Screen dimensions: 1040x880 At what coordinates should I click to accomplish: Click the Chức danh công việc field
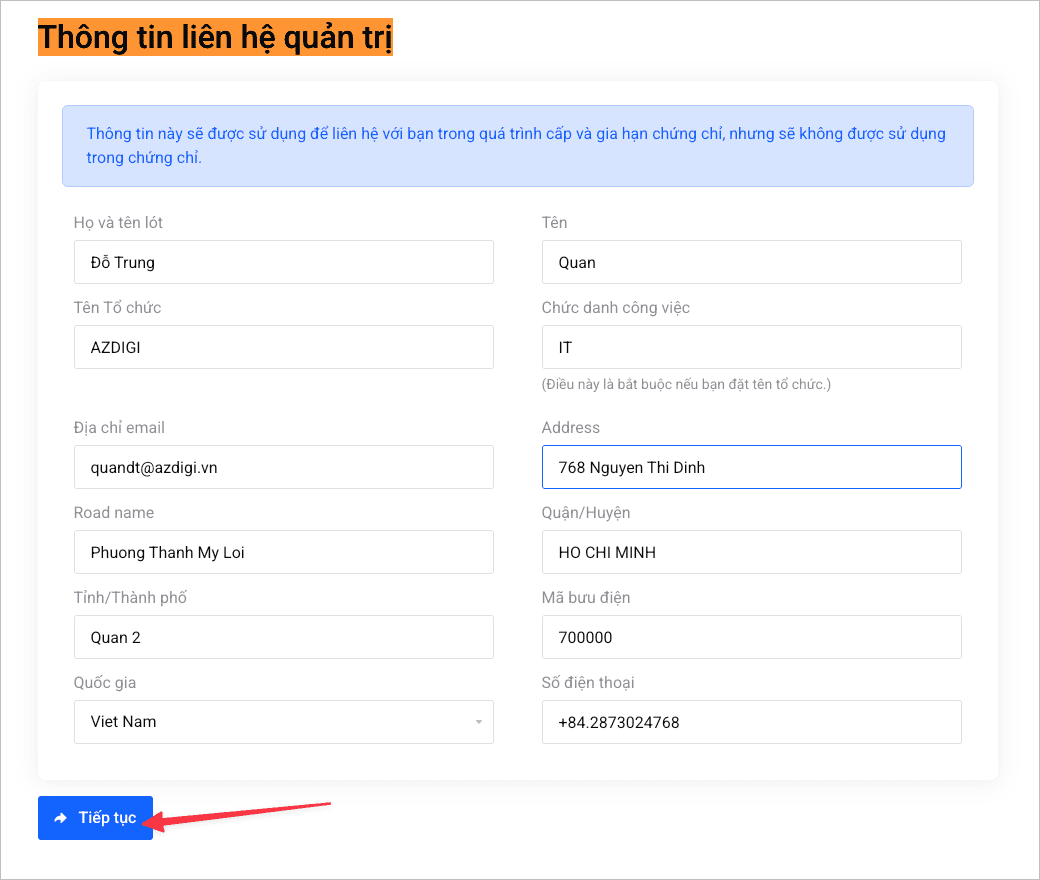coord(751,347)
